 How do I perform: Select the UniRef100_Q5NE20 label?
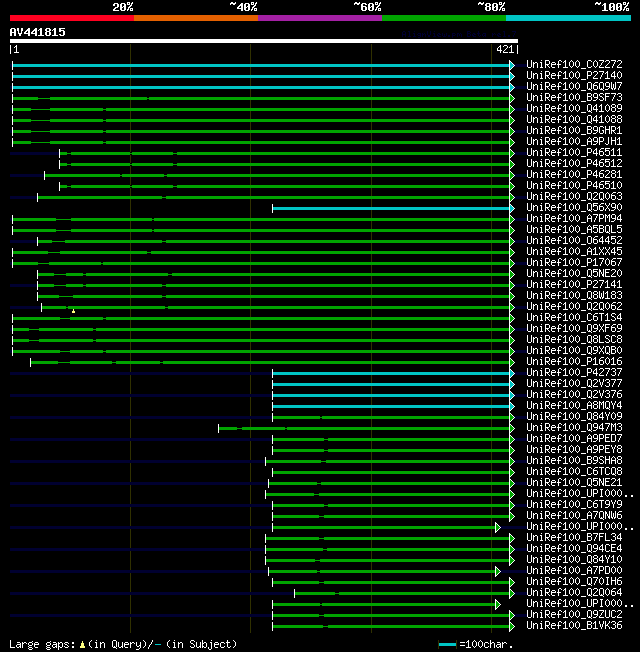574,273
